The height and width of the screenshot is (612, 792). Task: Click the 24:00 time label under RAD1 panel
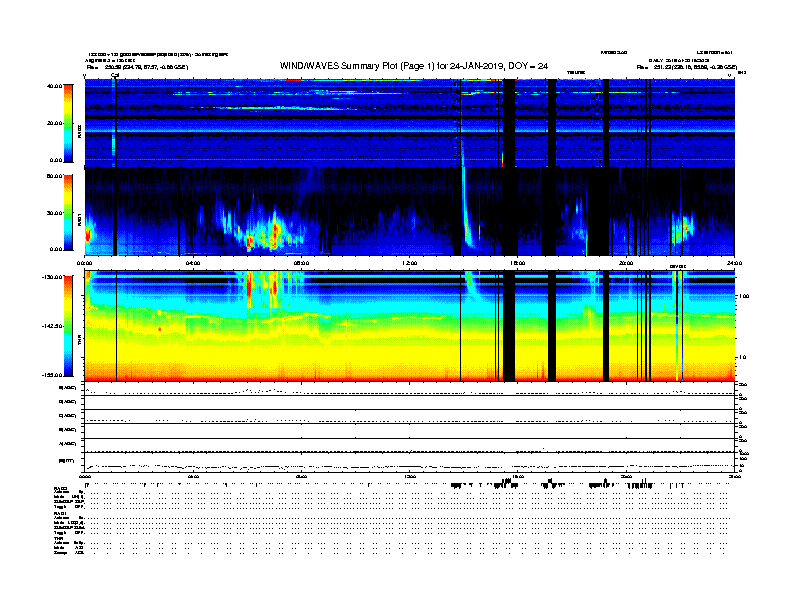734,263
